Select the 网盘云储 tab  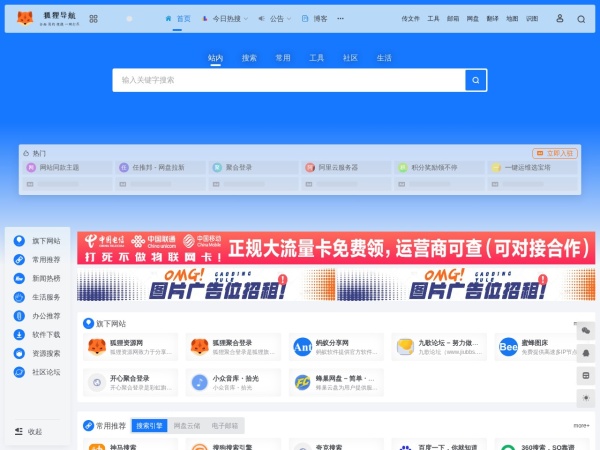[x=187, y=426]
